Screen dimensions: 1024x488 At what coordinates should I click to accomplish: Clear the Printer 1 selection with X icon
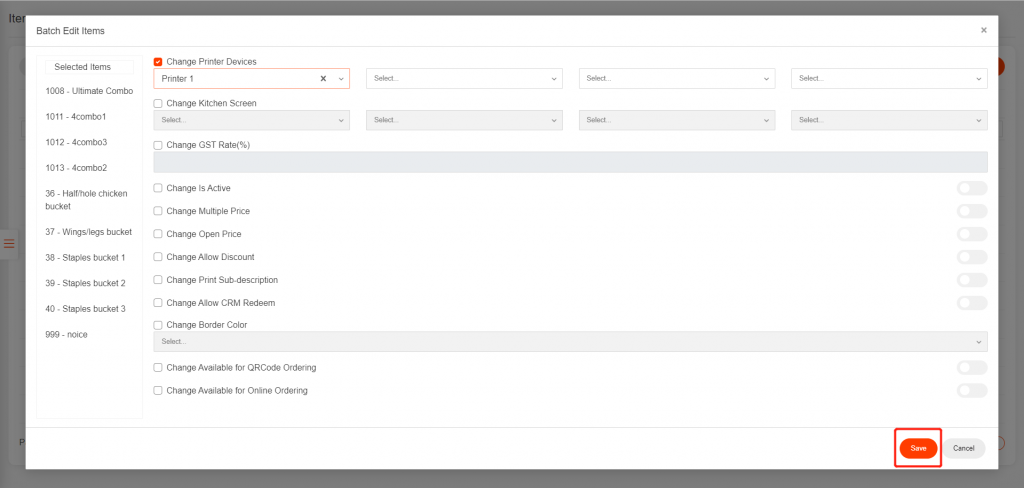point(323,79)
